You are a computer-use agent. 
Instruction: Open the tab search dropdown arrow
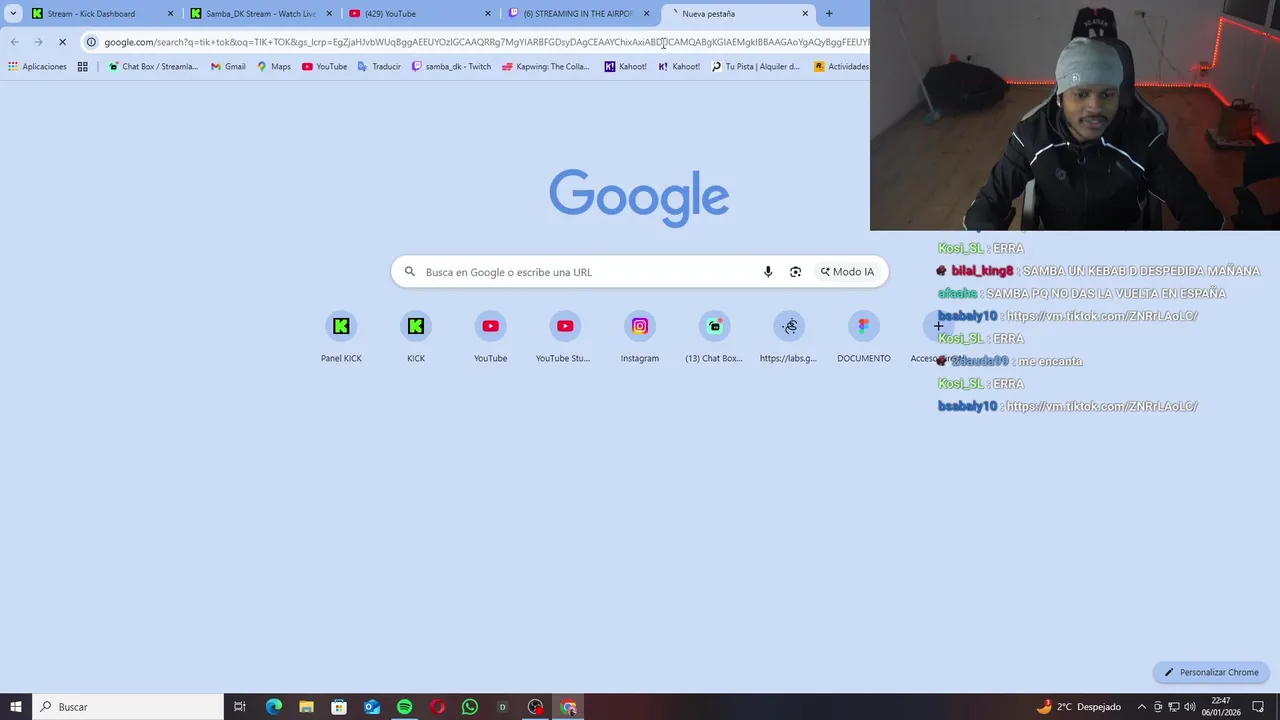13,14
